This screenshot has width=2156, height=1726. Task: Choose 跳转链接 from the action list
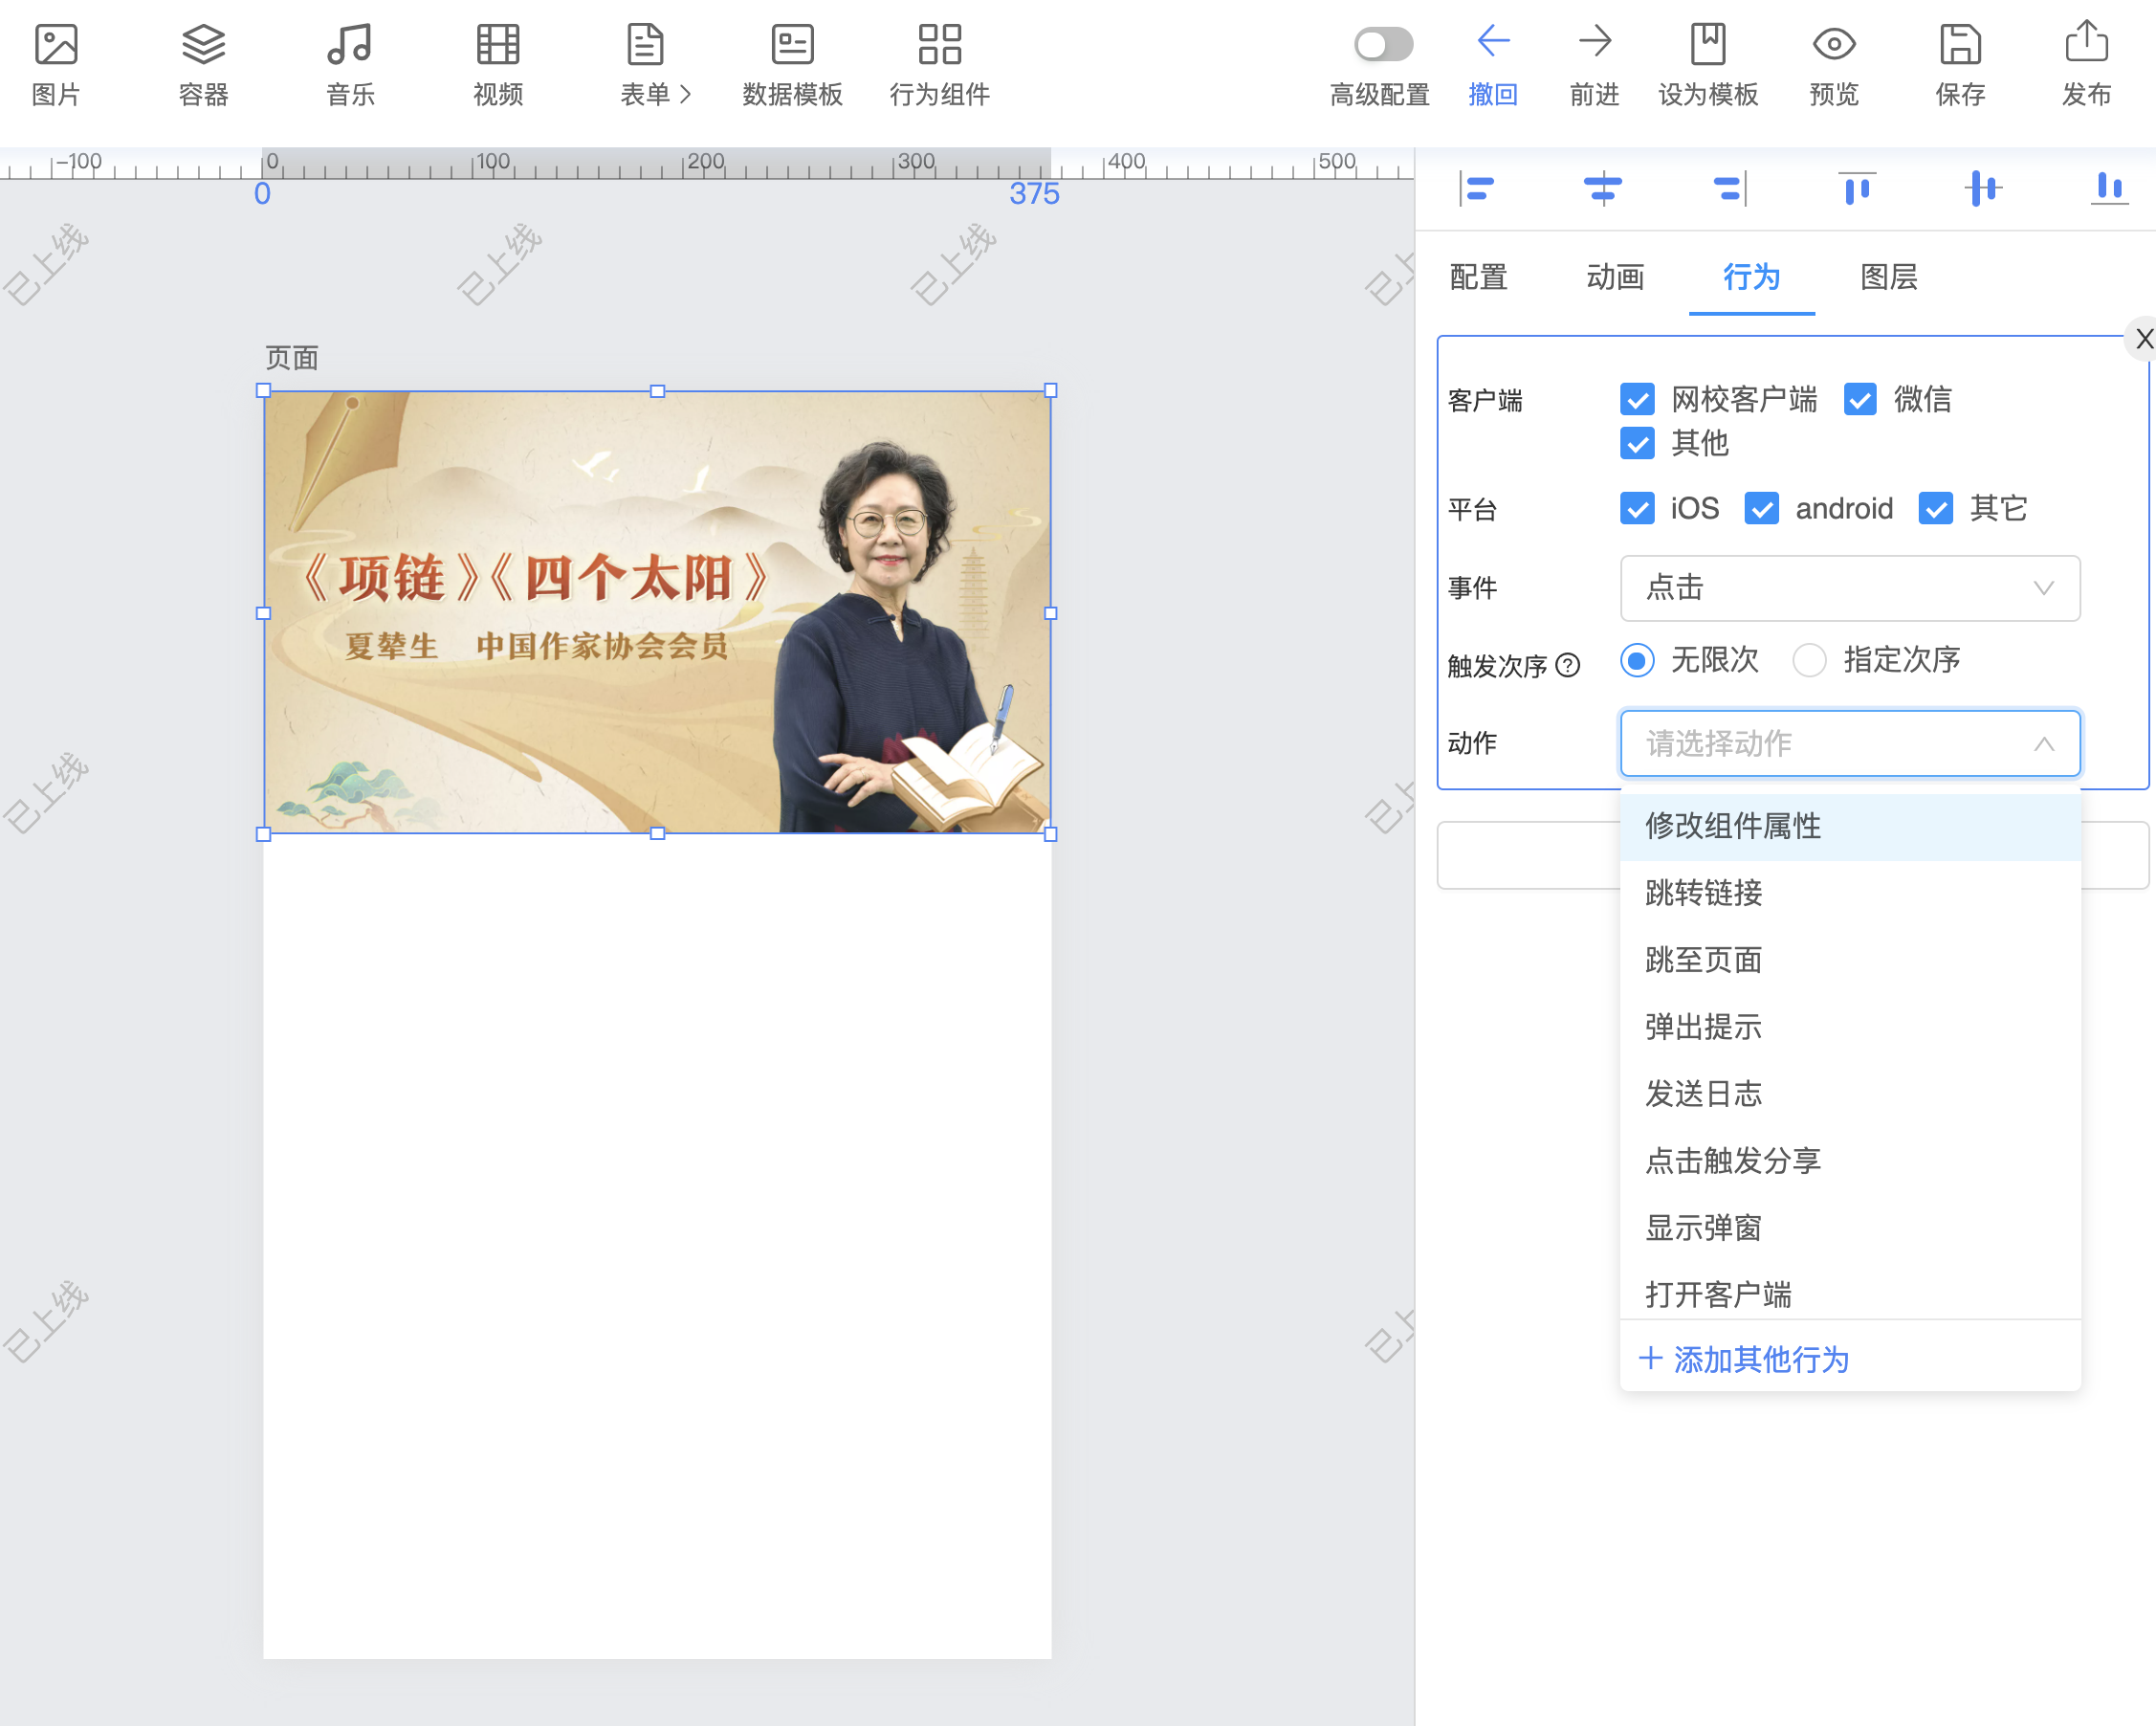(1704, 893)
